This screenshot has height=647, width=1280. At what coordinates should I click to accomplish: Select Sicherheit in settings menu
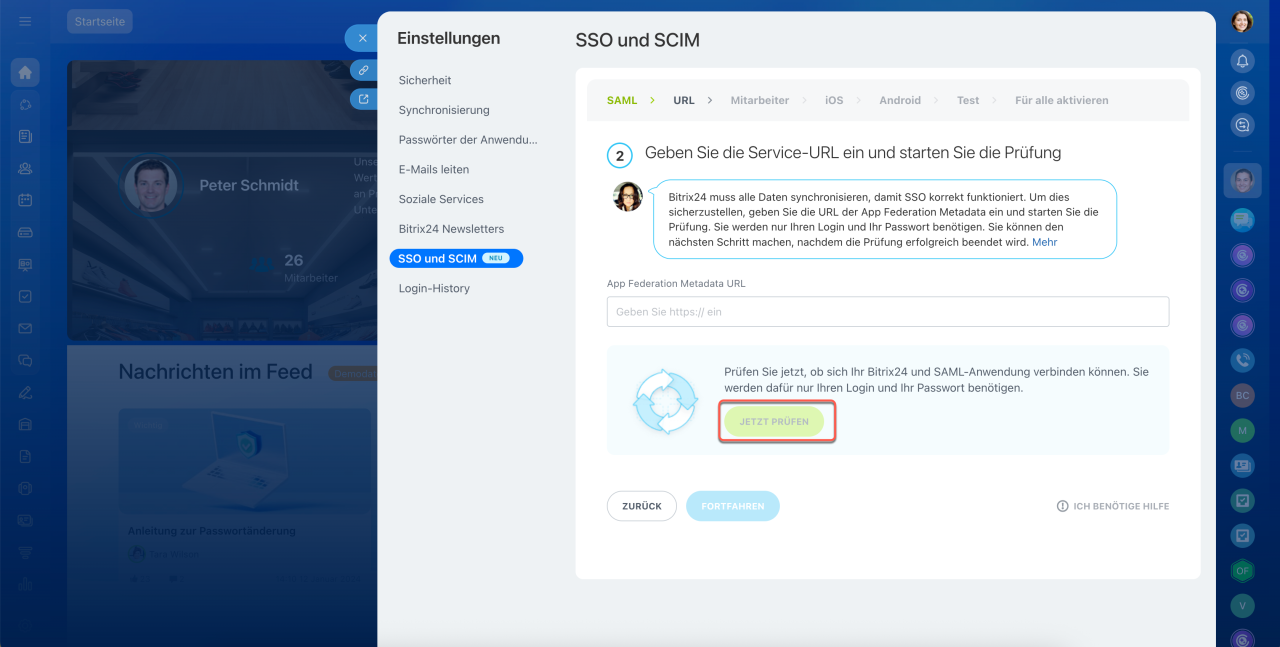[x=425, y=80]
